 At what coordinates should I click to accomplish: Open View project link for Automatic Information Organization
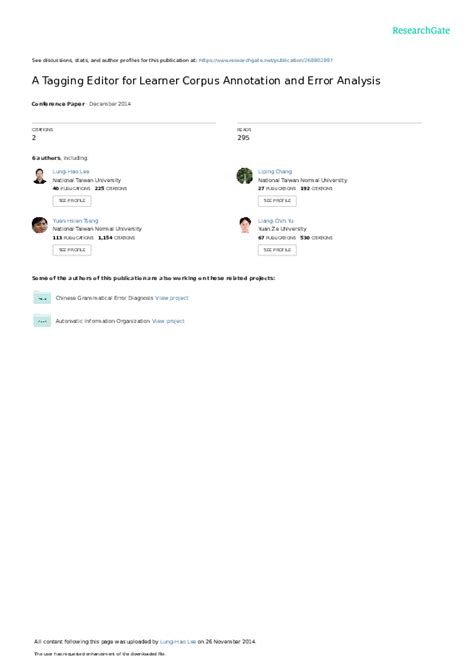pyautogui.click(x=168, y=321)
